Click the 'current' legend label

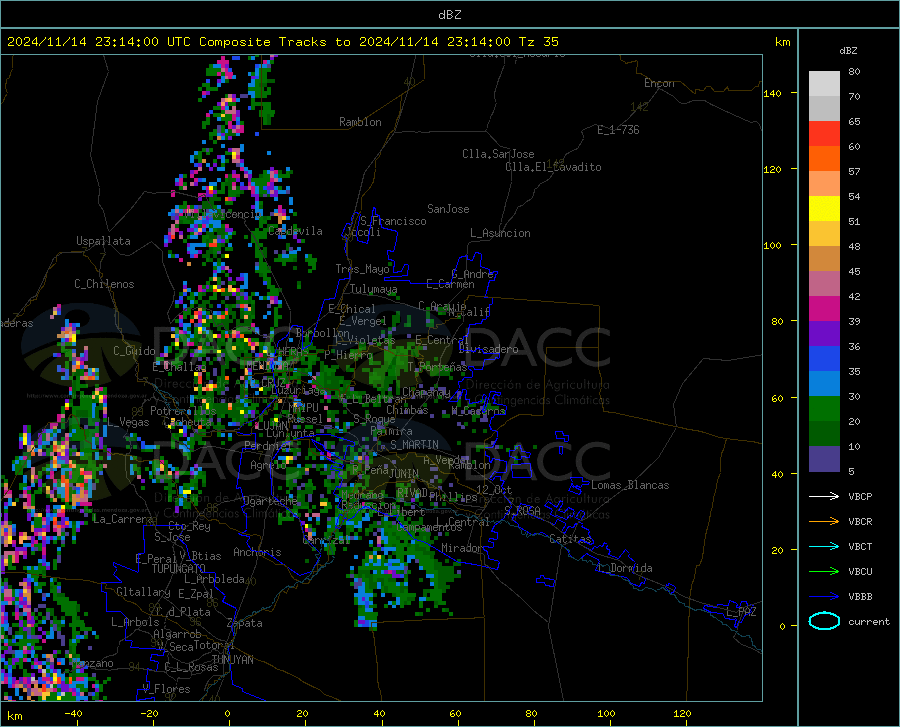tap(869, 621)
